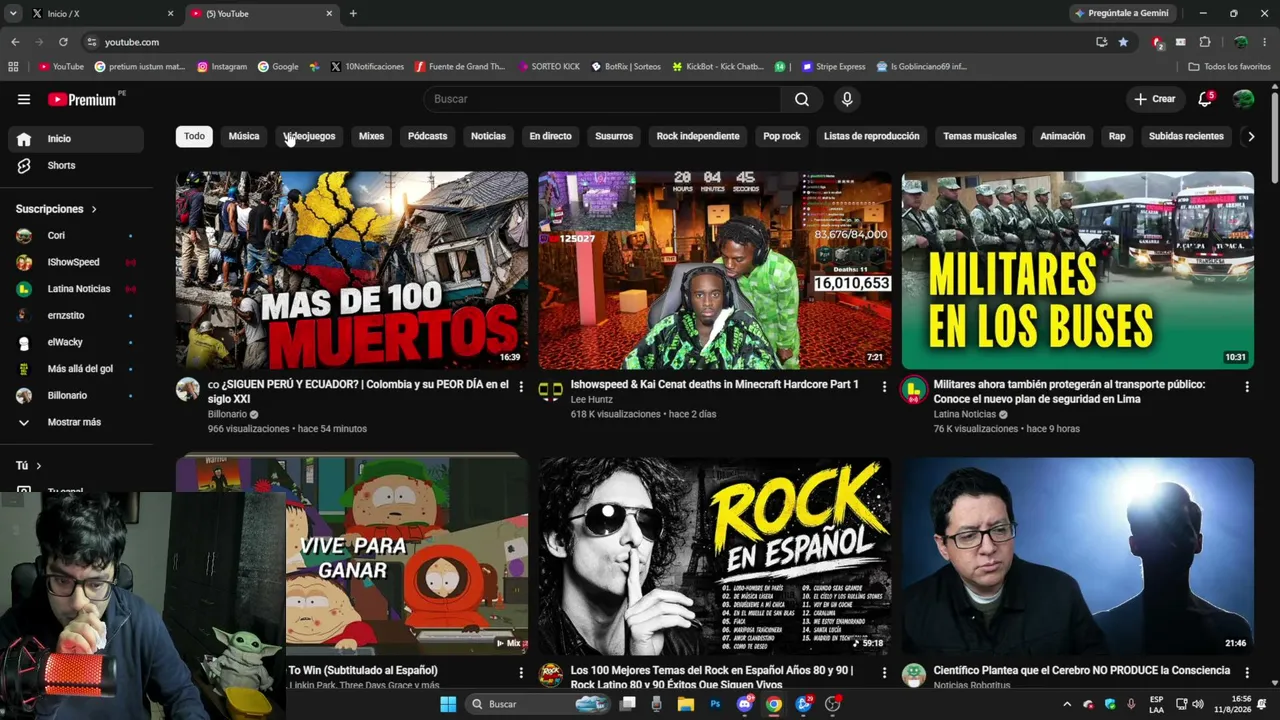This screenshot has height=720, width=1280.
Task: View site information icon in address bar
Action: click(92, 42)
